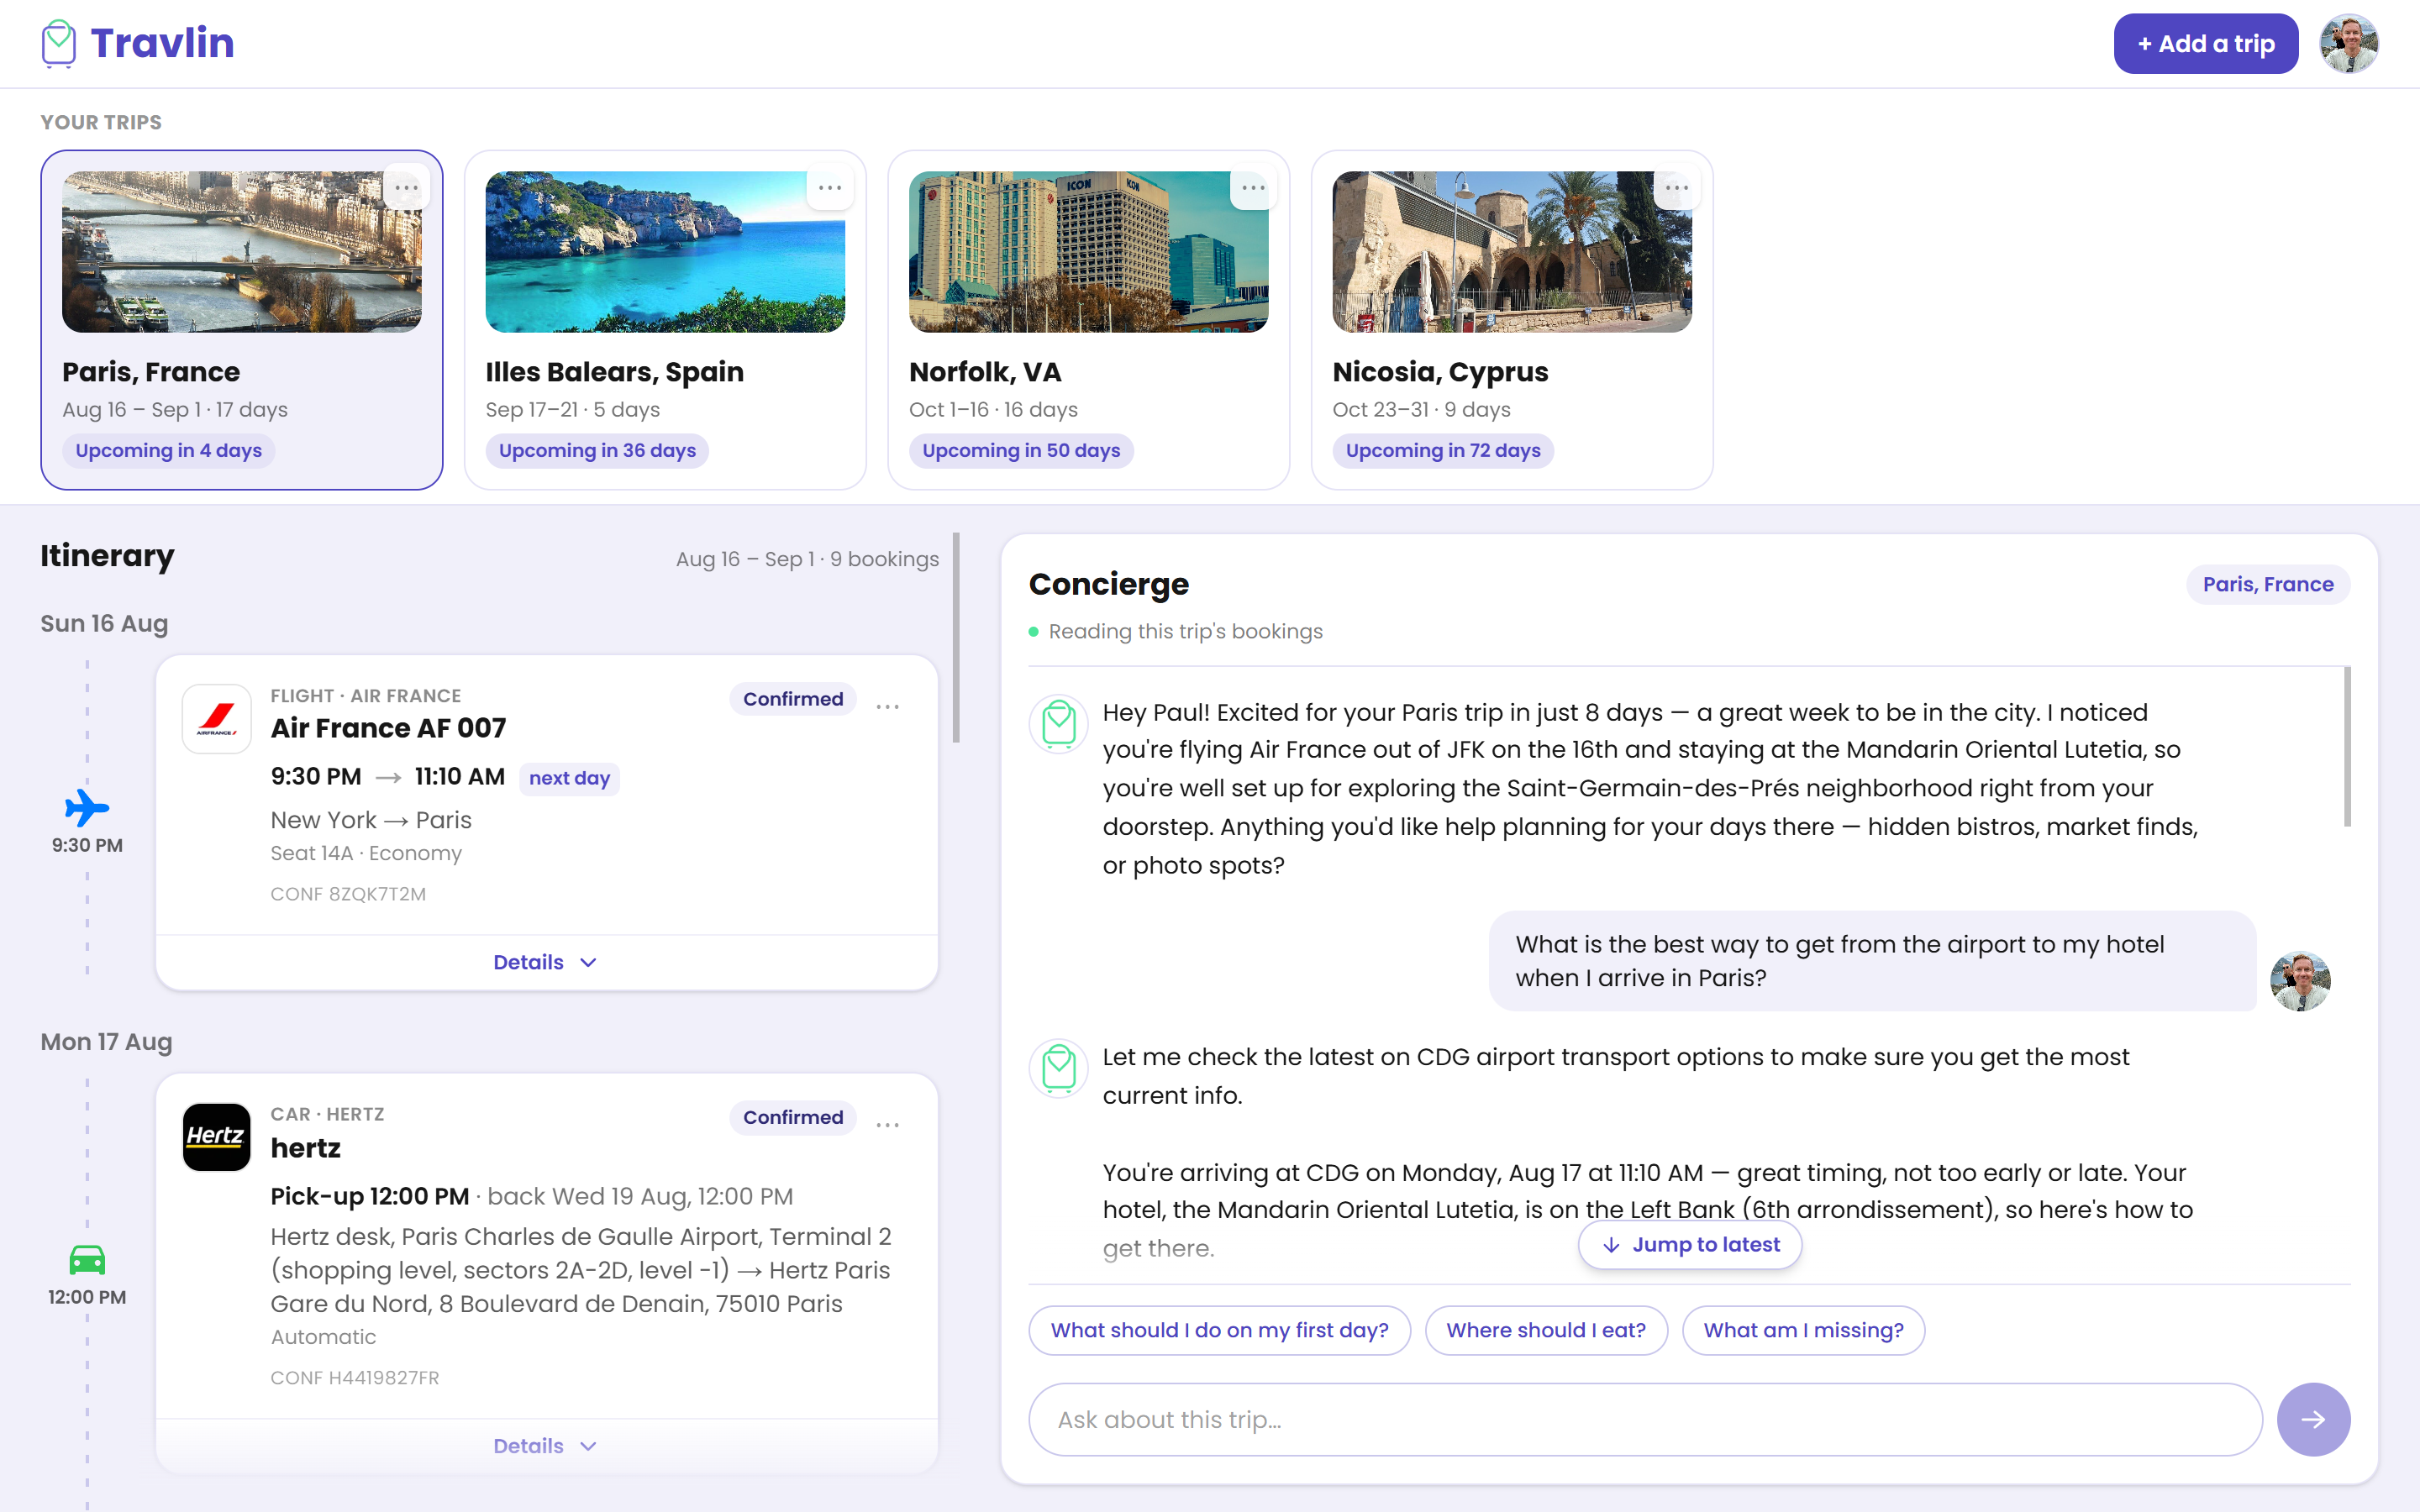Select the Norfolk, VA trip title
Image resolution: width=2420 pixels, height=1512 pixels.
coord(984,372)
